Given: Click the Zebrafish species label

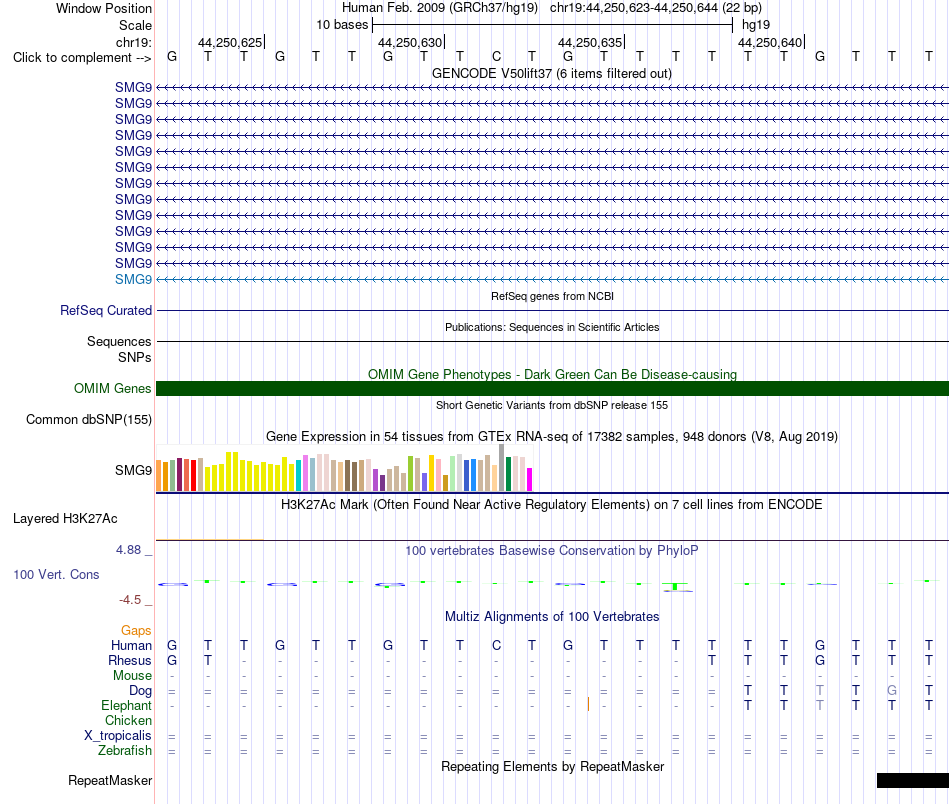Looking at the screenshot, I should coord(125,751).
